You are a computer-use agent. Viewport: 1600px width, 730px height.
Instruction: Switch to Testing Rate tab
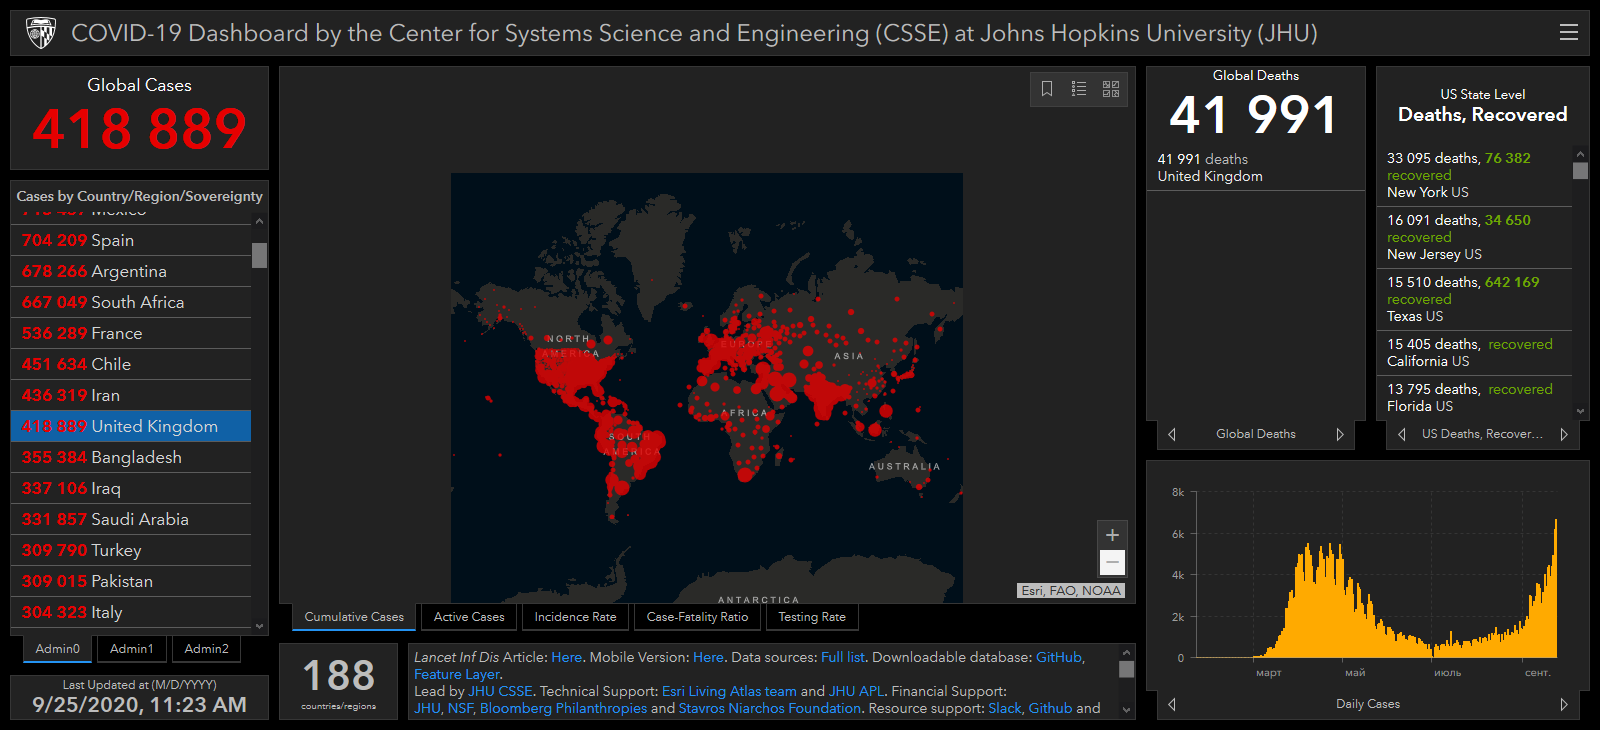coord(812,617)
